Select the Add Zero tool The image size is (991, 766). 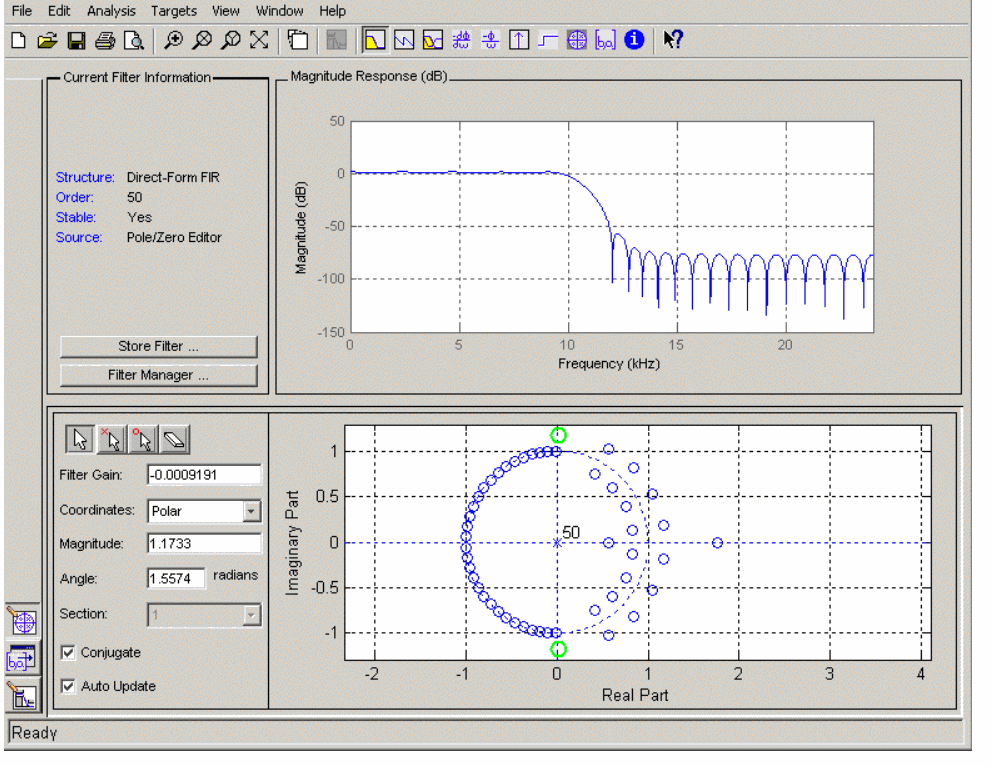(x=144, y=439)
